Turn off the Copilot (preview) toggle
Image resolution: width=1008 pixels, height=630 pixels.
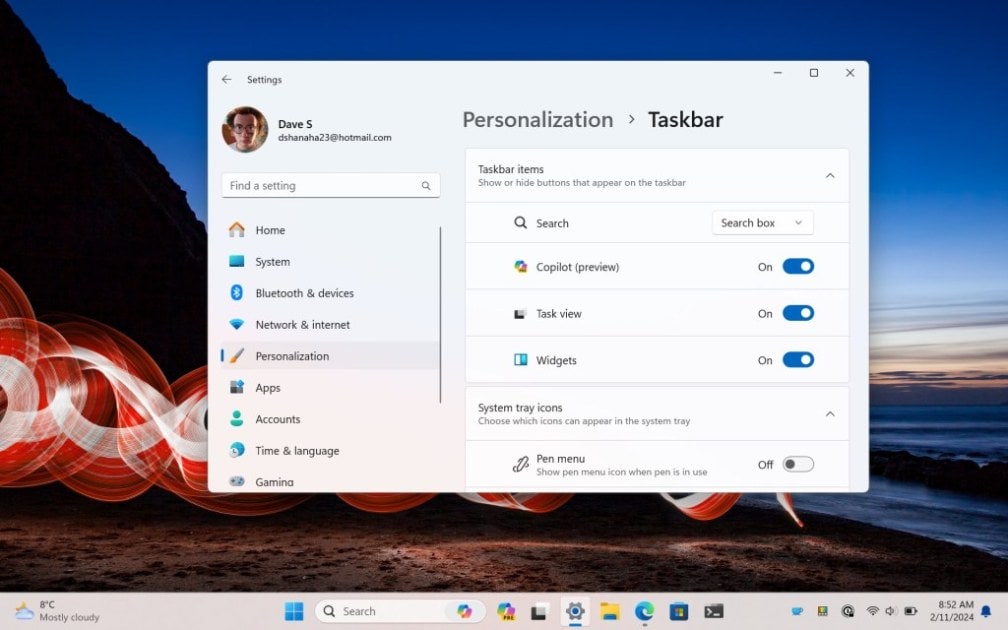click(798, 267)
